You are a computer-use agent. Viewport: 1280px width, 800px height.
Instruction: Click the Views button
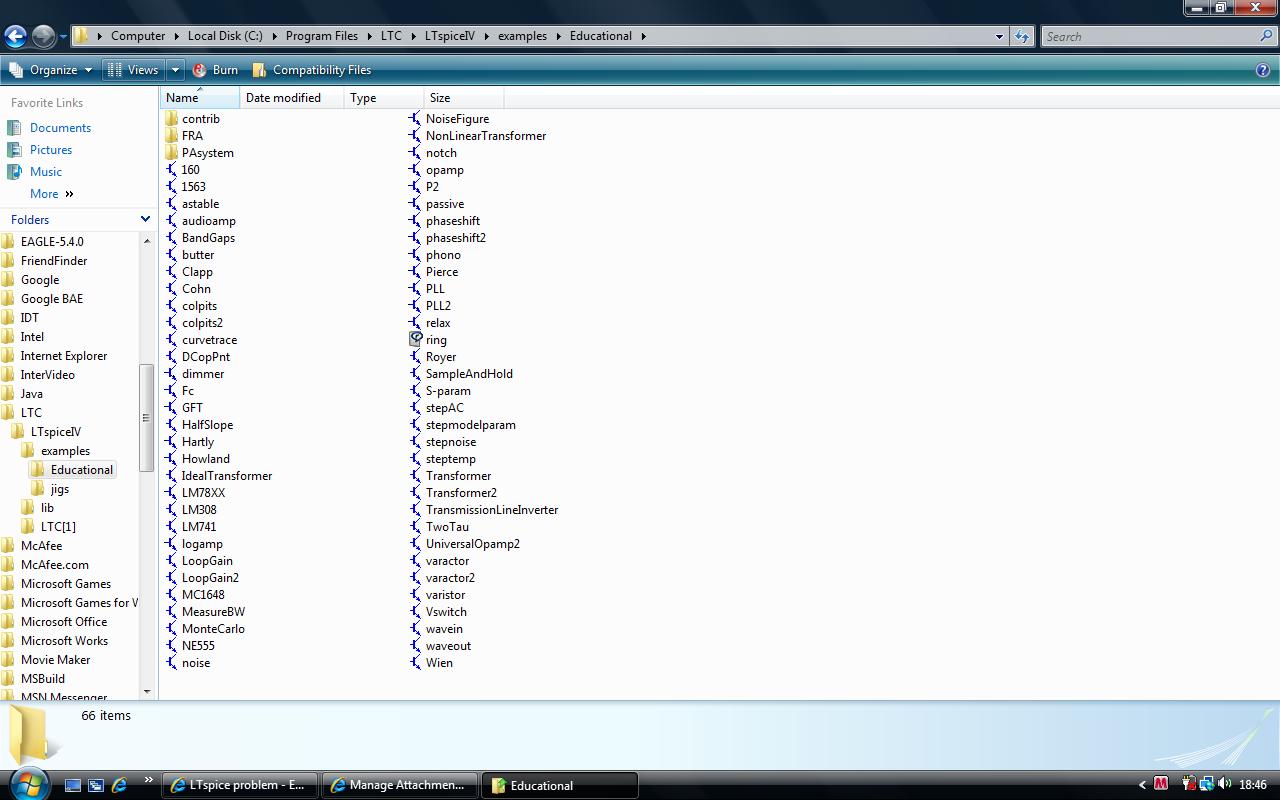(x=132, y=70)
